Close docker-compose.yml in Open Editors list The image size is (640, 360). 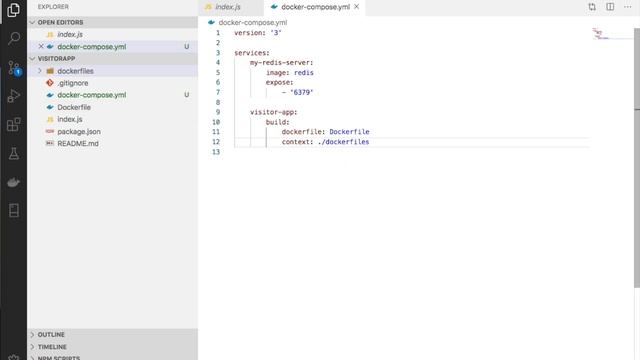[x=41, y=47]
